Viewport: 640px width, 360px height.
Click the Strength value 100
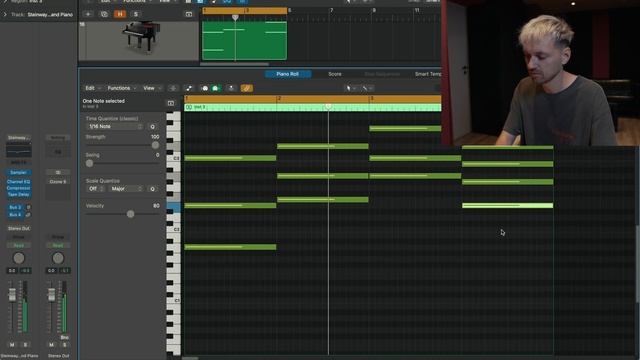pyautogui.click(x=155, y=137)
